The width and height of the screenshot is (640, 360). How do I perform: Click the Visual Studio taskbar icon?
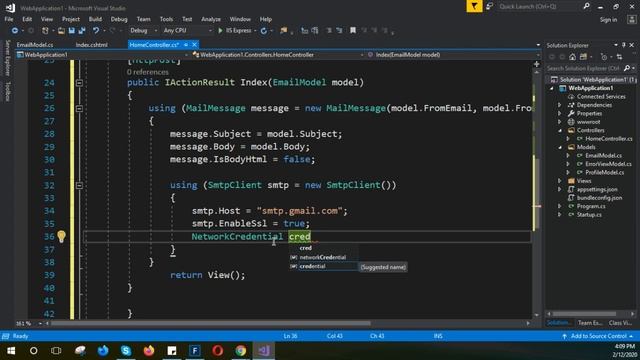[264, 351]
